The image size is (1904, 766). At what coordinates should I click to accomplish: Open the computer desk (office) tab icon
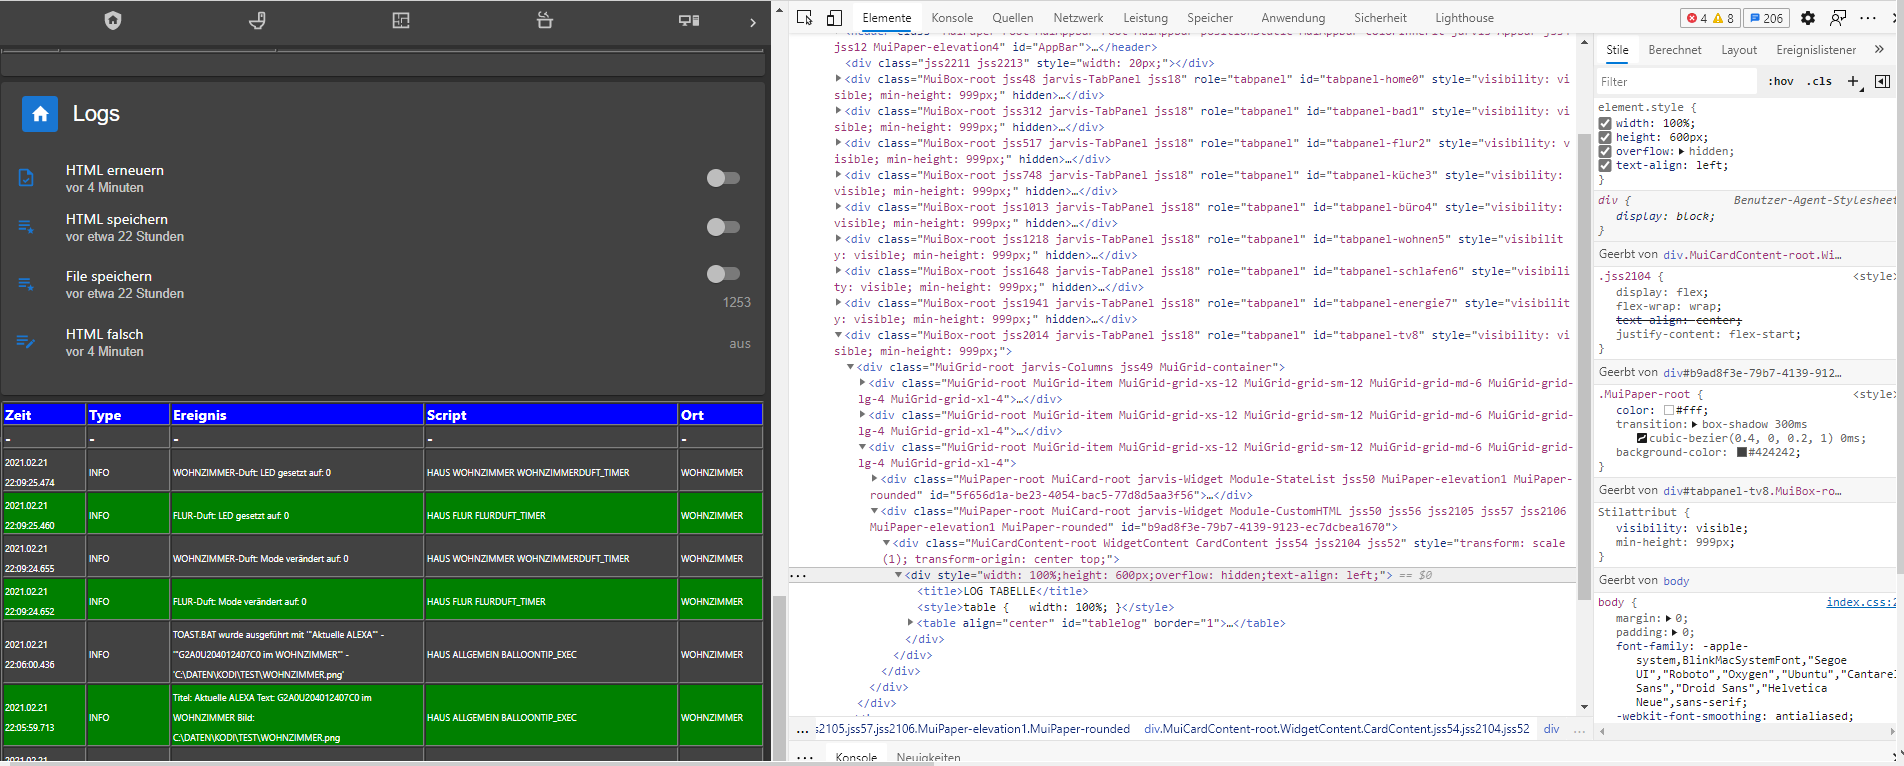coord(689,20)
